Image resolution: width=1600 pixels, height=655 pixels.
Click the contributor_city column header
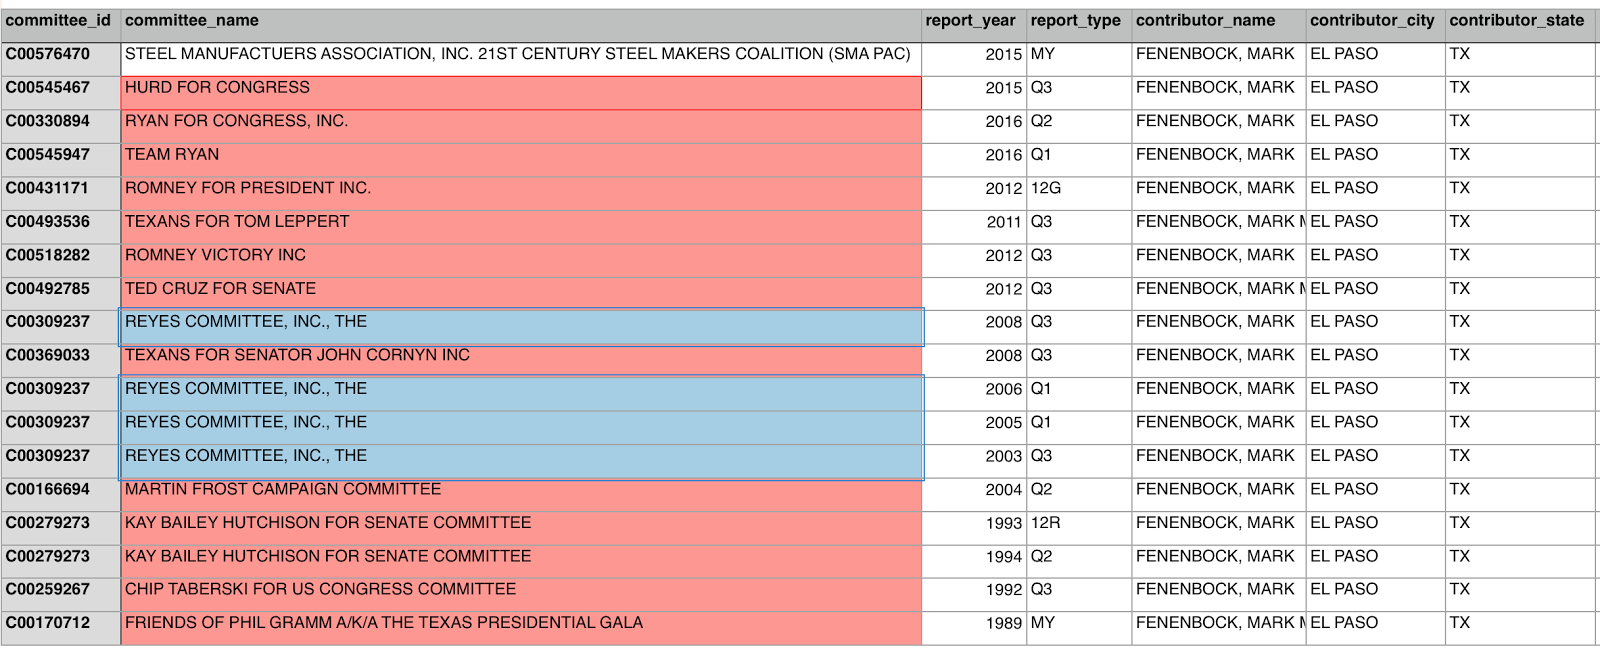pyautogui.click(x=1372, y=21)
